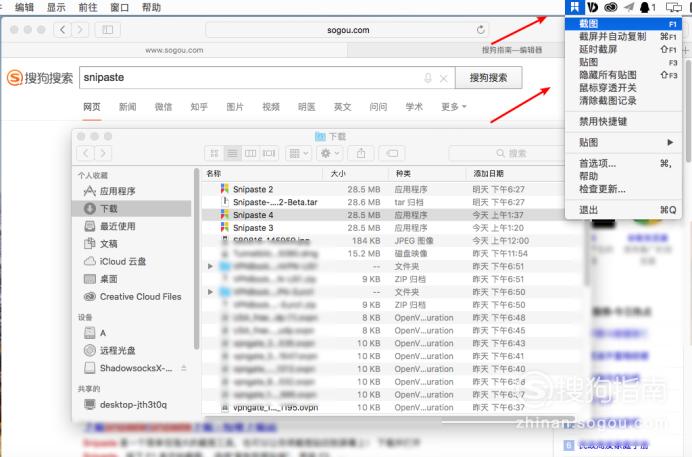Click the Sogou search logo
692x457 pixels.
pos(40,78)
